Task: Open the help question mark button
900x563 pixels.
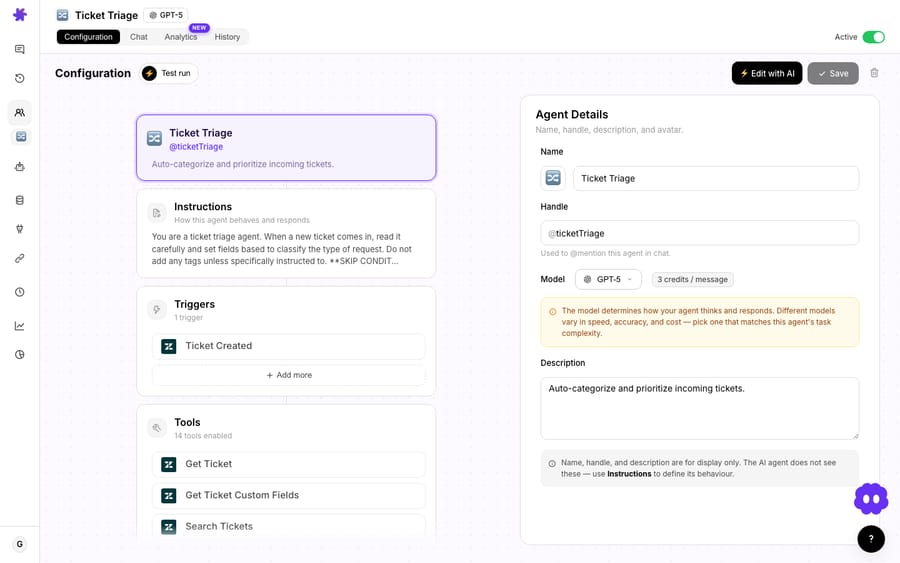Action: pyautogui.click(x=871, y=539)
